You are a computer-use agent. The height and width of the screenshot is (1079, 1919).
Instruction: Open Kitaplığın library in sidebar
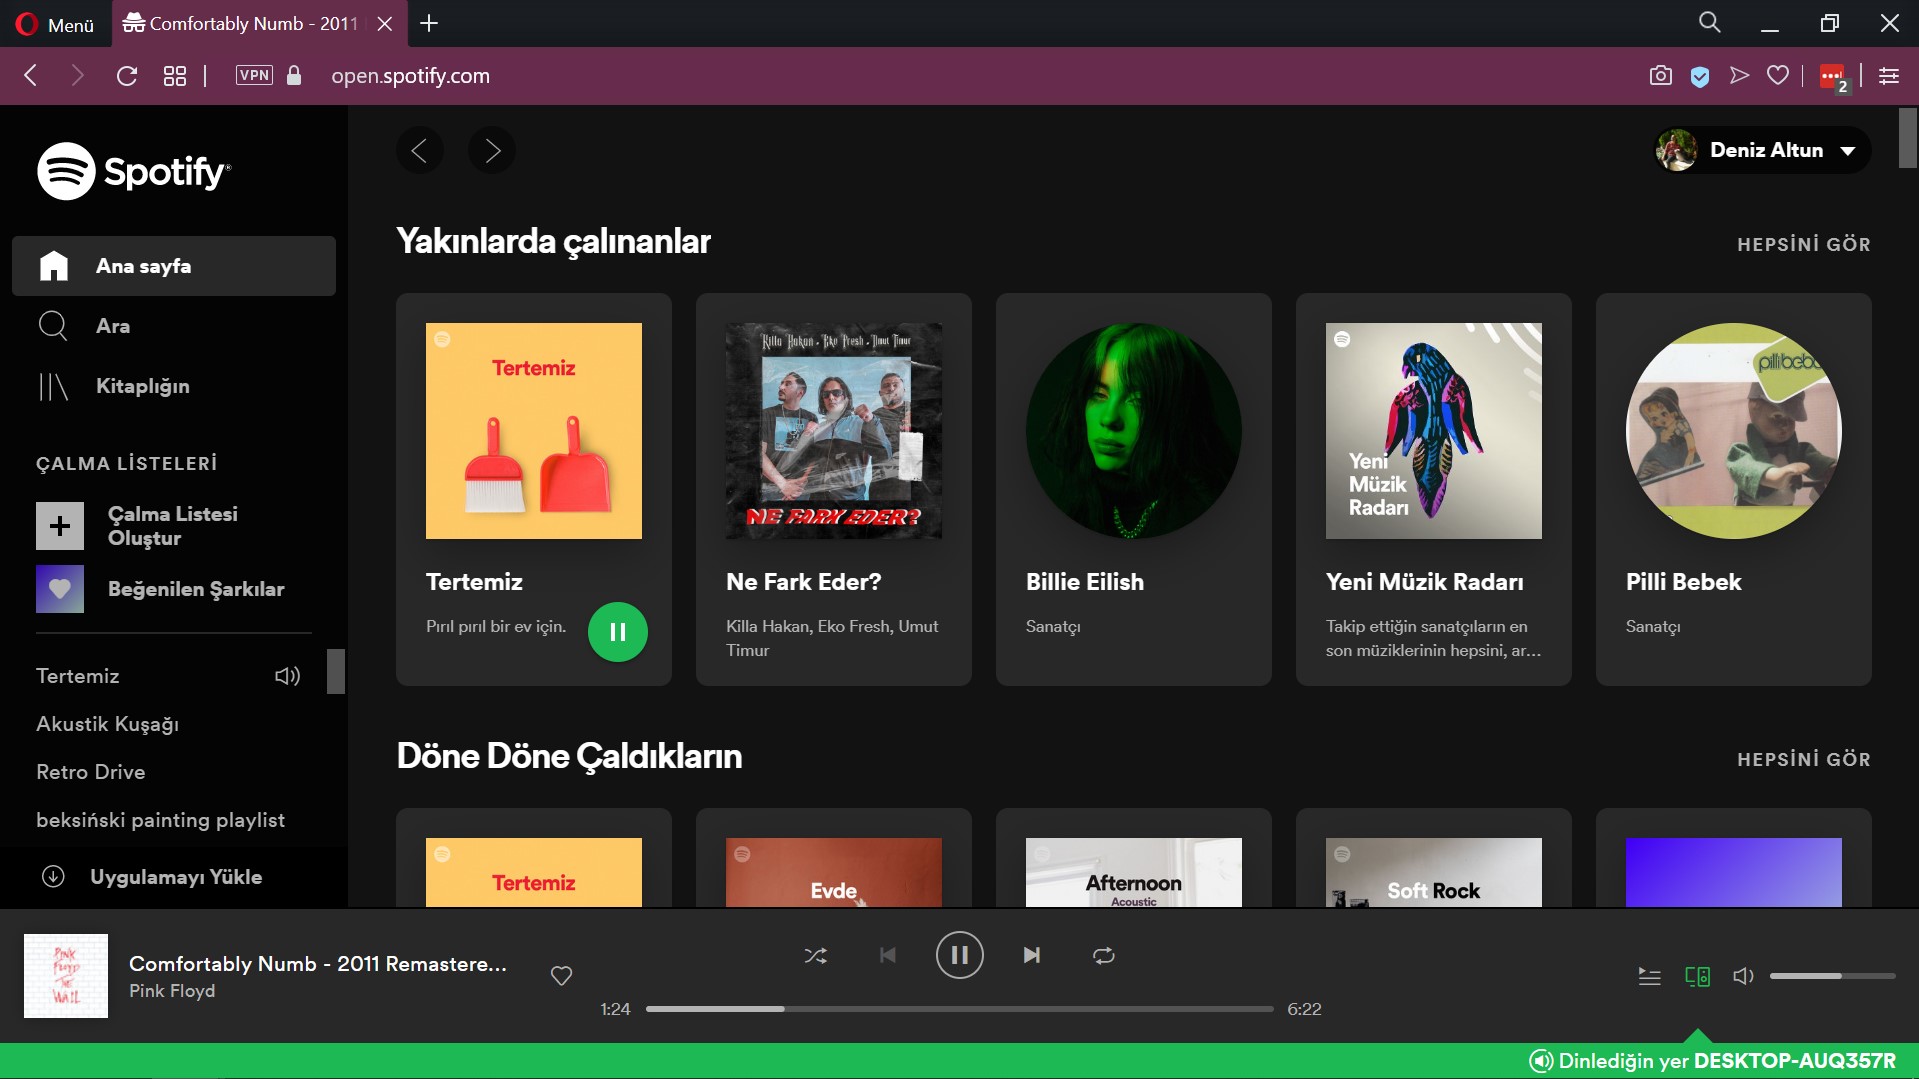coord(142,386)
